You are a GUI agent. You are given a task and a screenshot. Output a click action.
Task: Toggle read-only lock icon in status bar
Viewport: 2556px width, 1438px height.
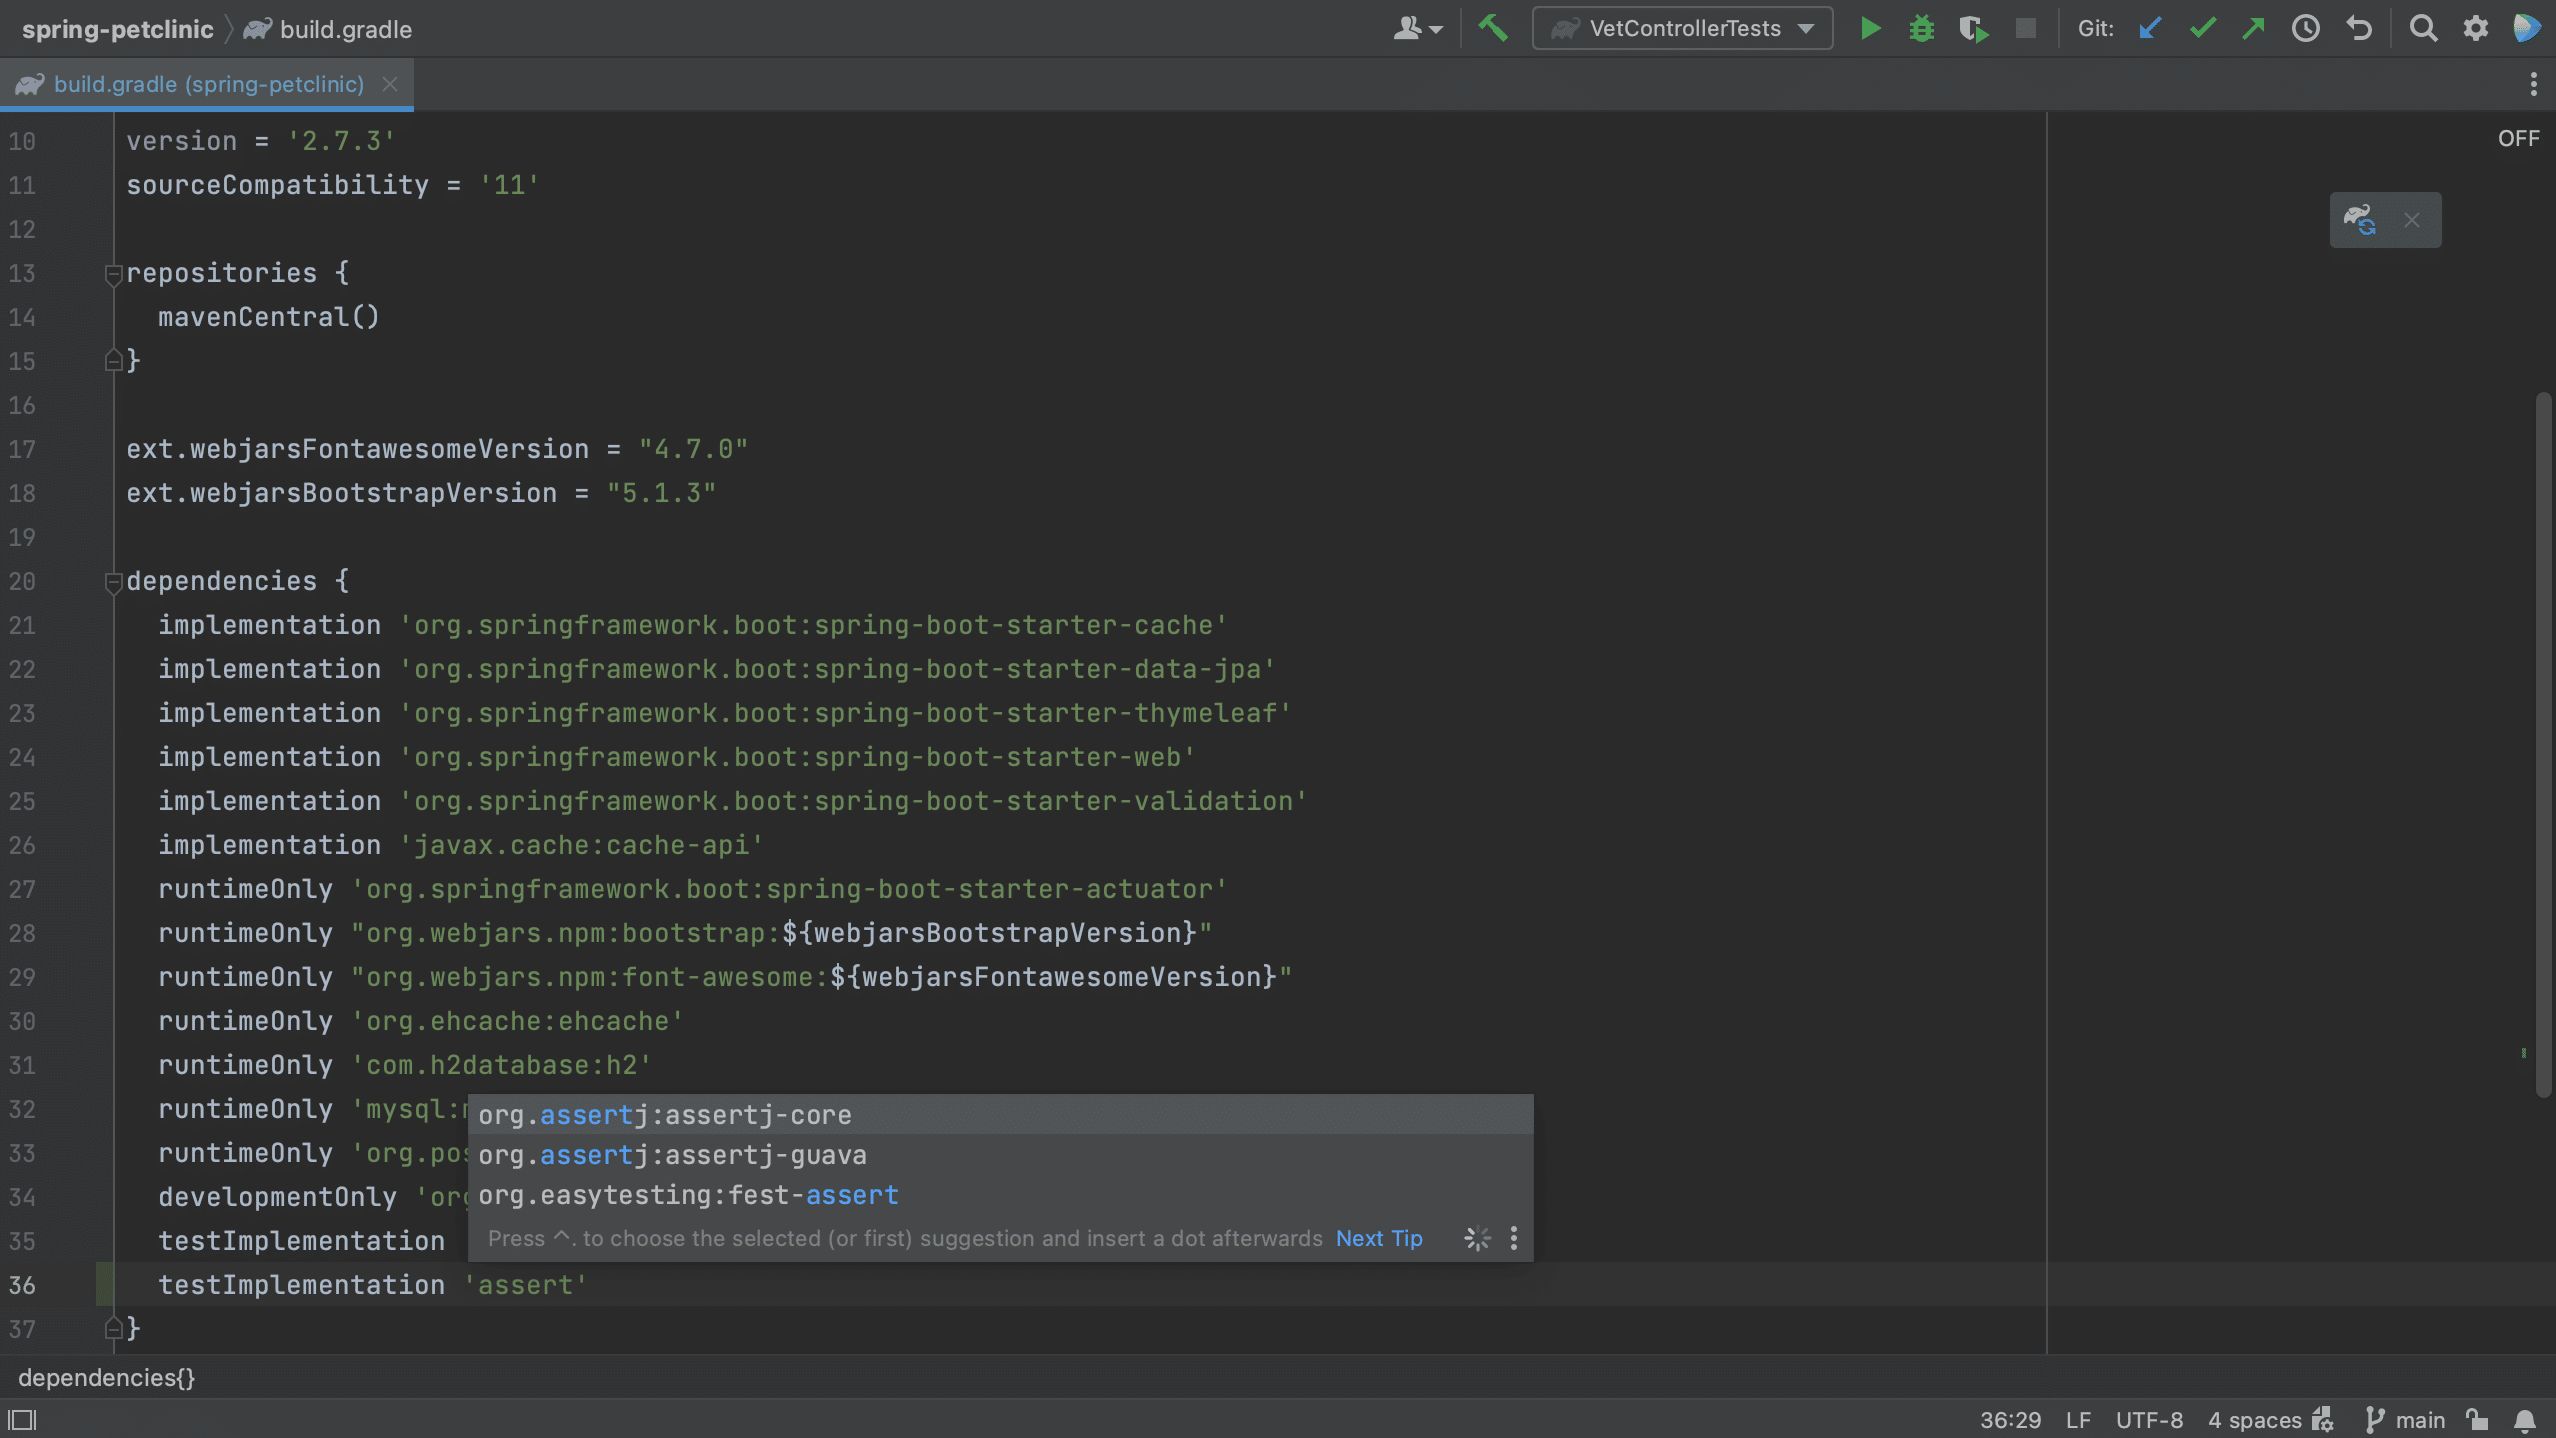(2476, 1420)
